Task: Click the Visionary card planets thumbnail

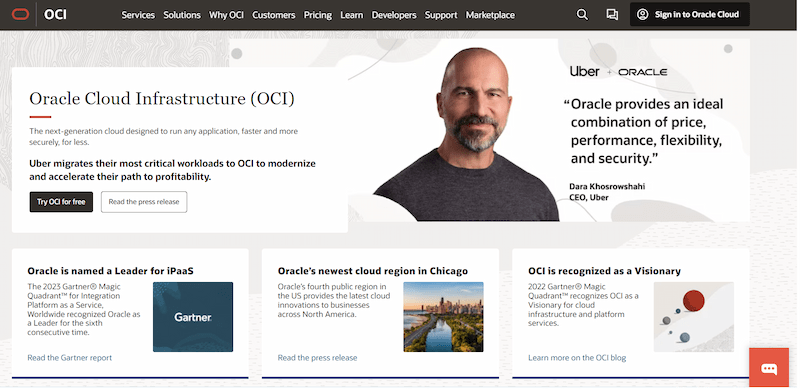Action: pos(694,317)
